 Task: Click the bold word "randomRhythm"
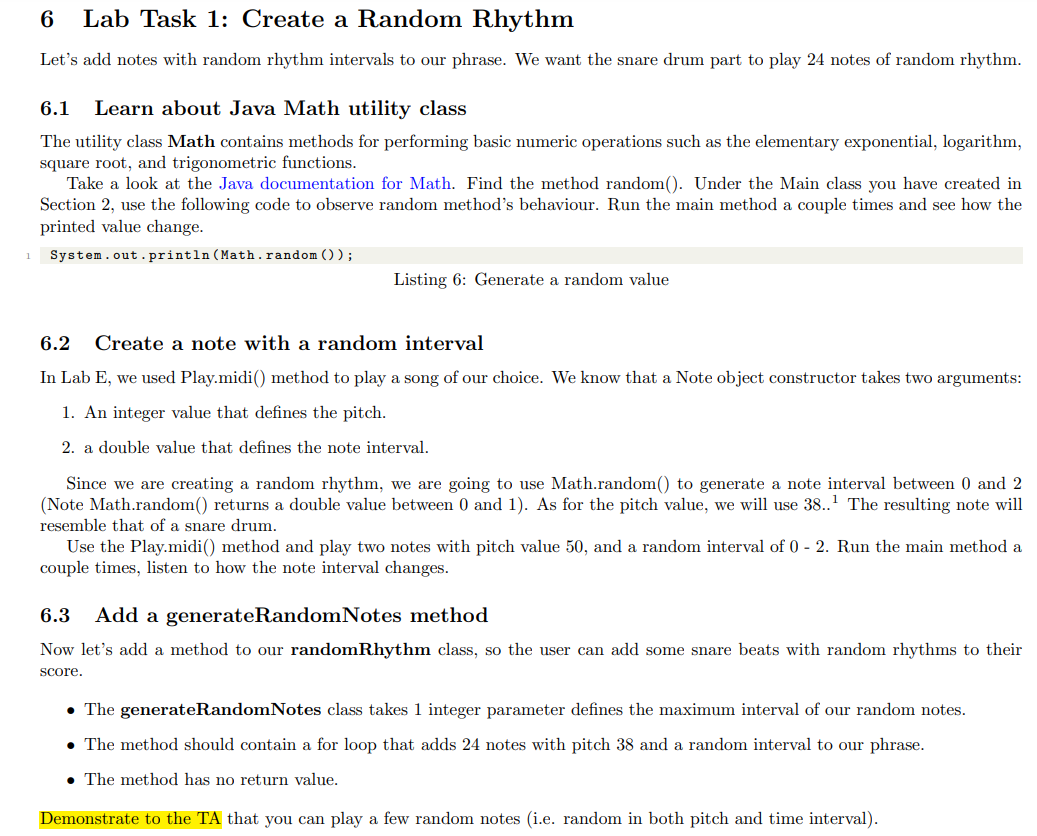360,649
